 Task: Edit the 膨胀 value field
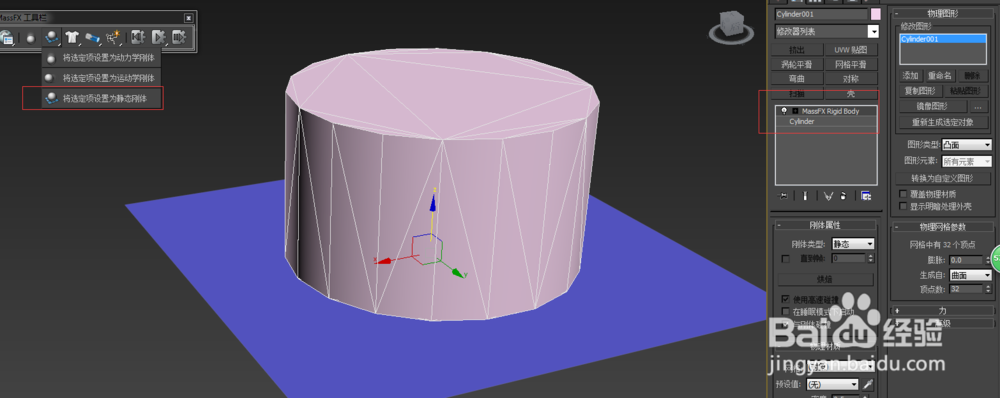coord(966,260)
